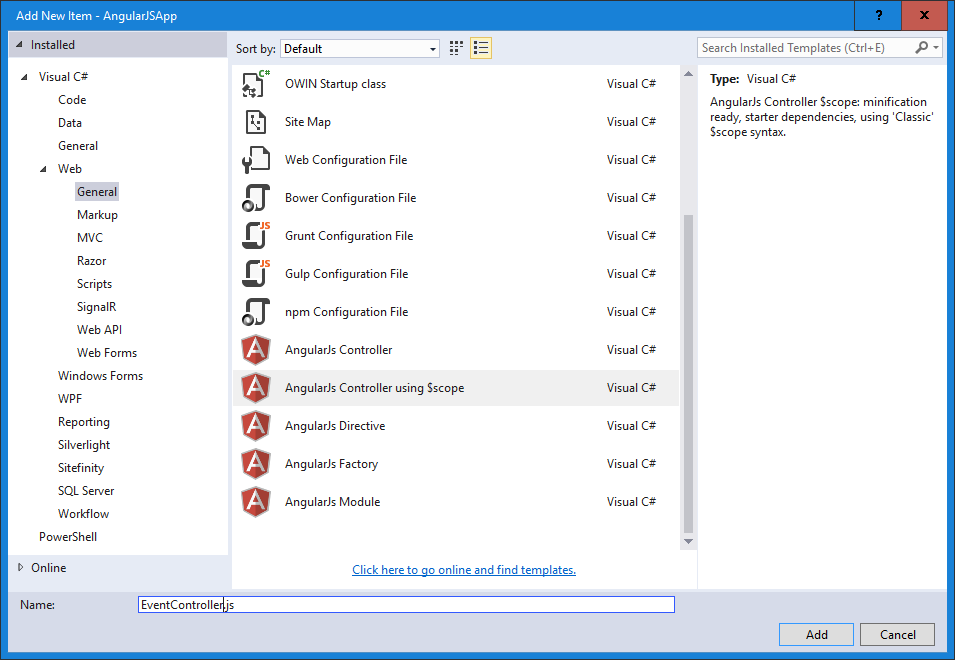This screenshot has width=955, height=660.
Task: Open search options dropdown arrow
Action: 936,47
